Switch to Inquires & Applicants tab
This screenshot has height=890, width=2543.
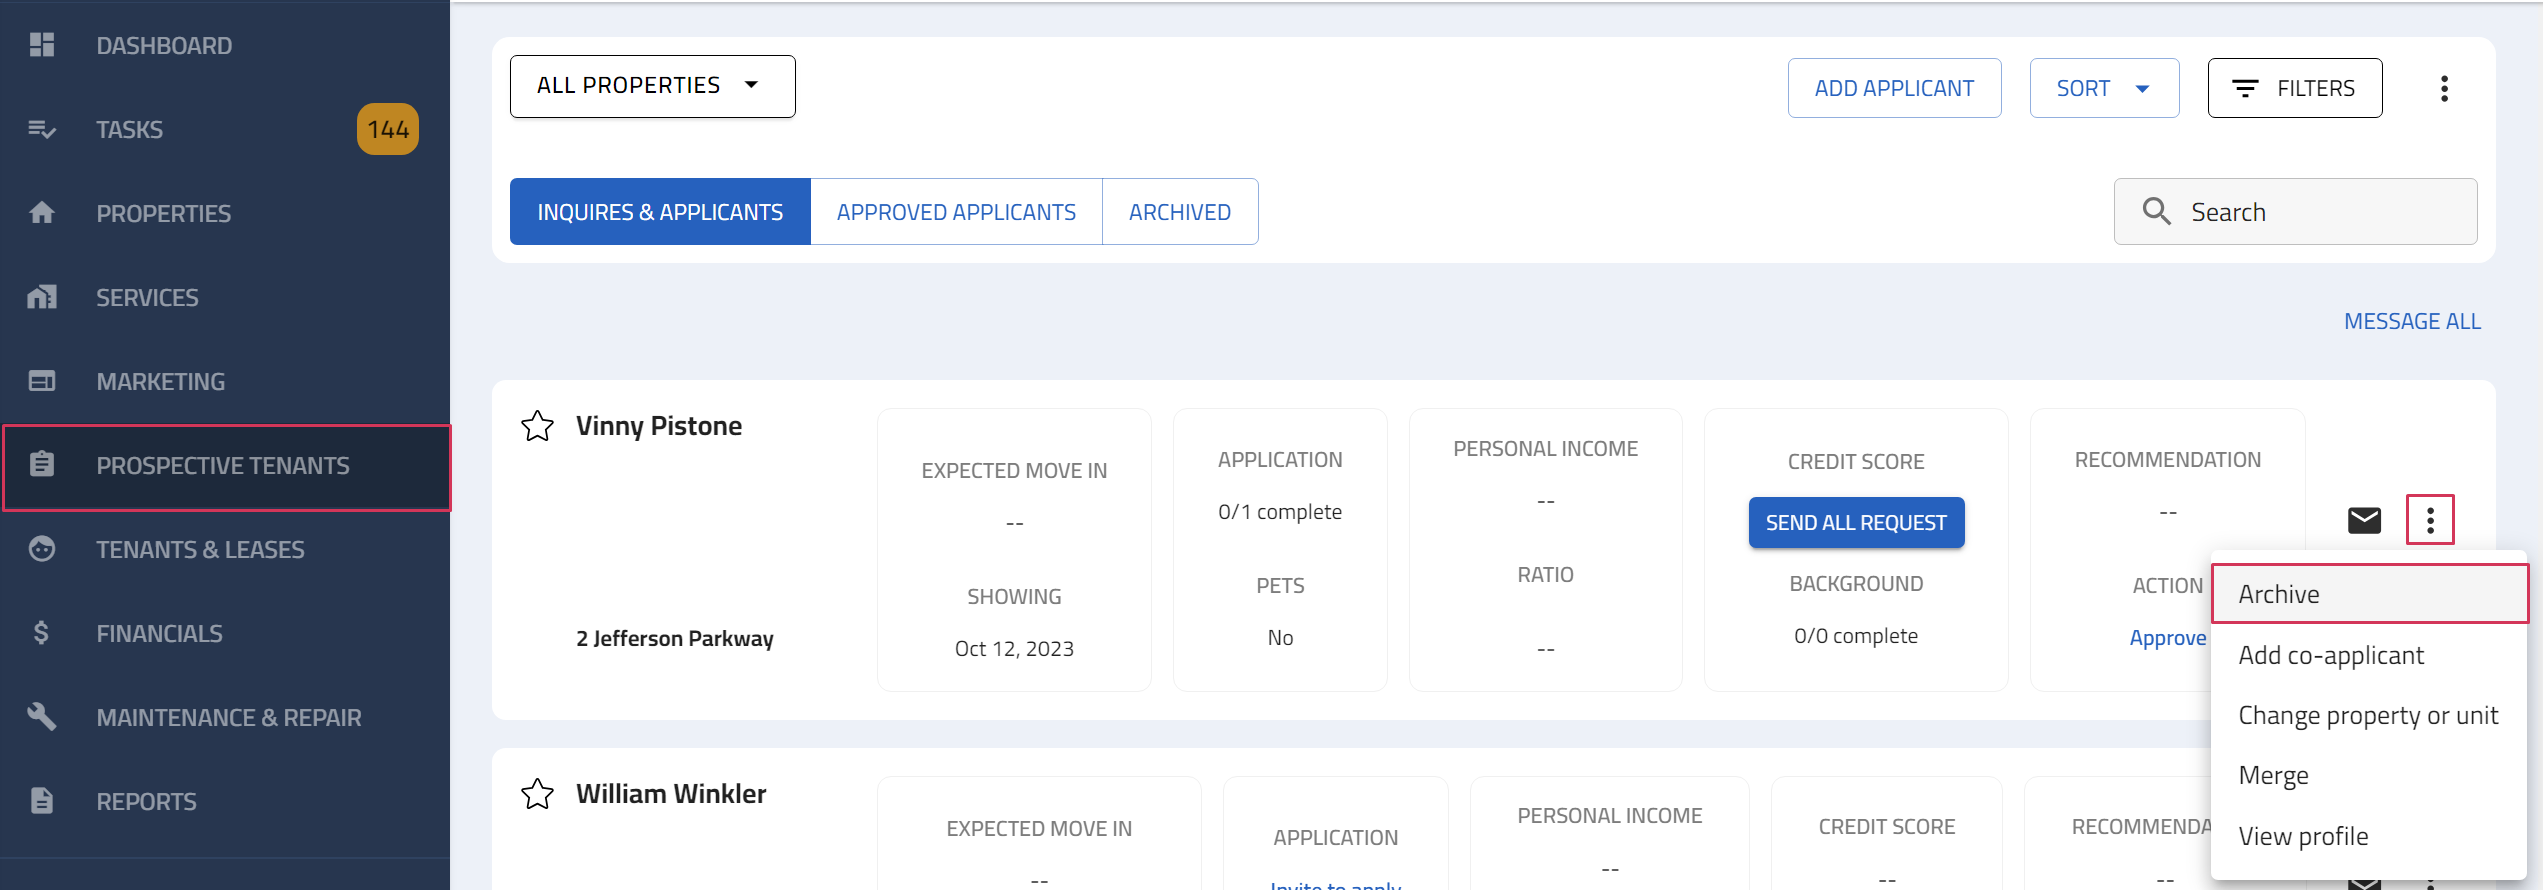660,212
